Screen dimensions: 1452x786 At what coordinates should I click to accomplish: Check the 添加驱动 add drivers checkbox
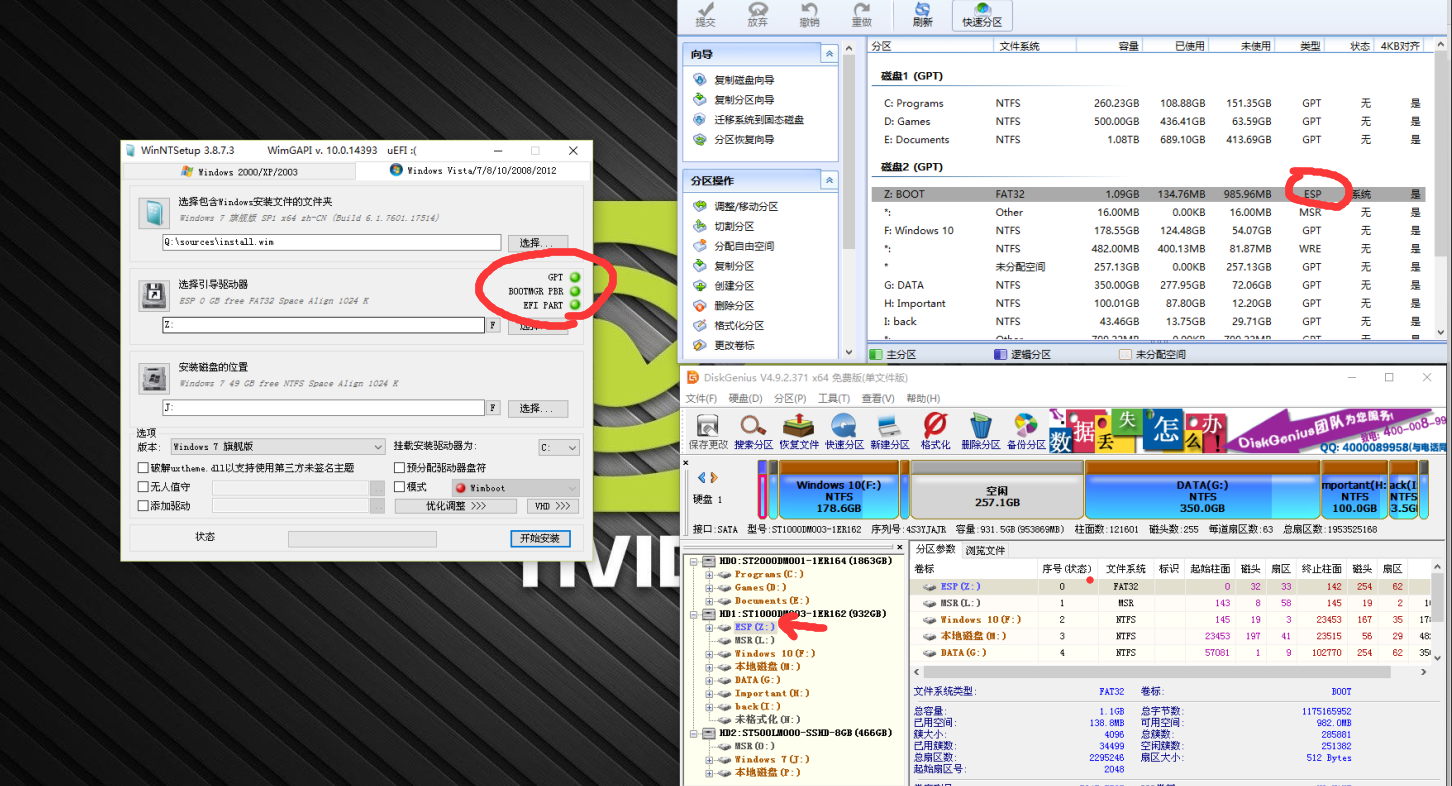coord(143,506)
